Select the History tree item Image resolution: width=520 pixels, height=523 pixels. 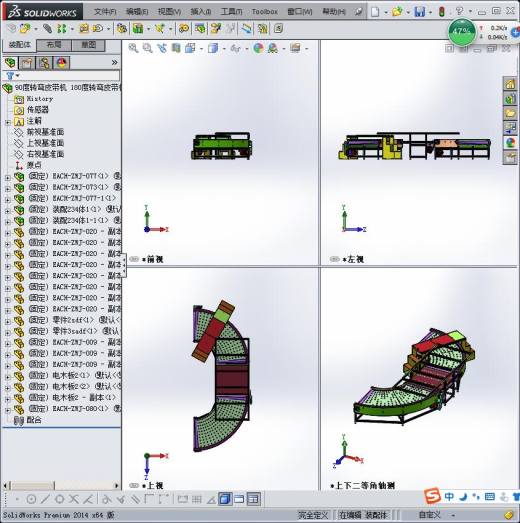[40, 99]
